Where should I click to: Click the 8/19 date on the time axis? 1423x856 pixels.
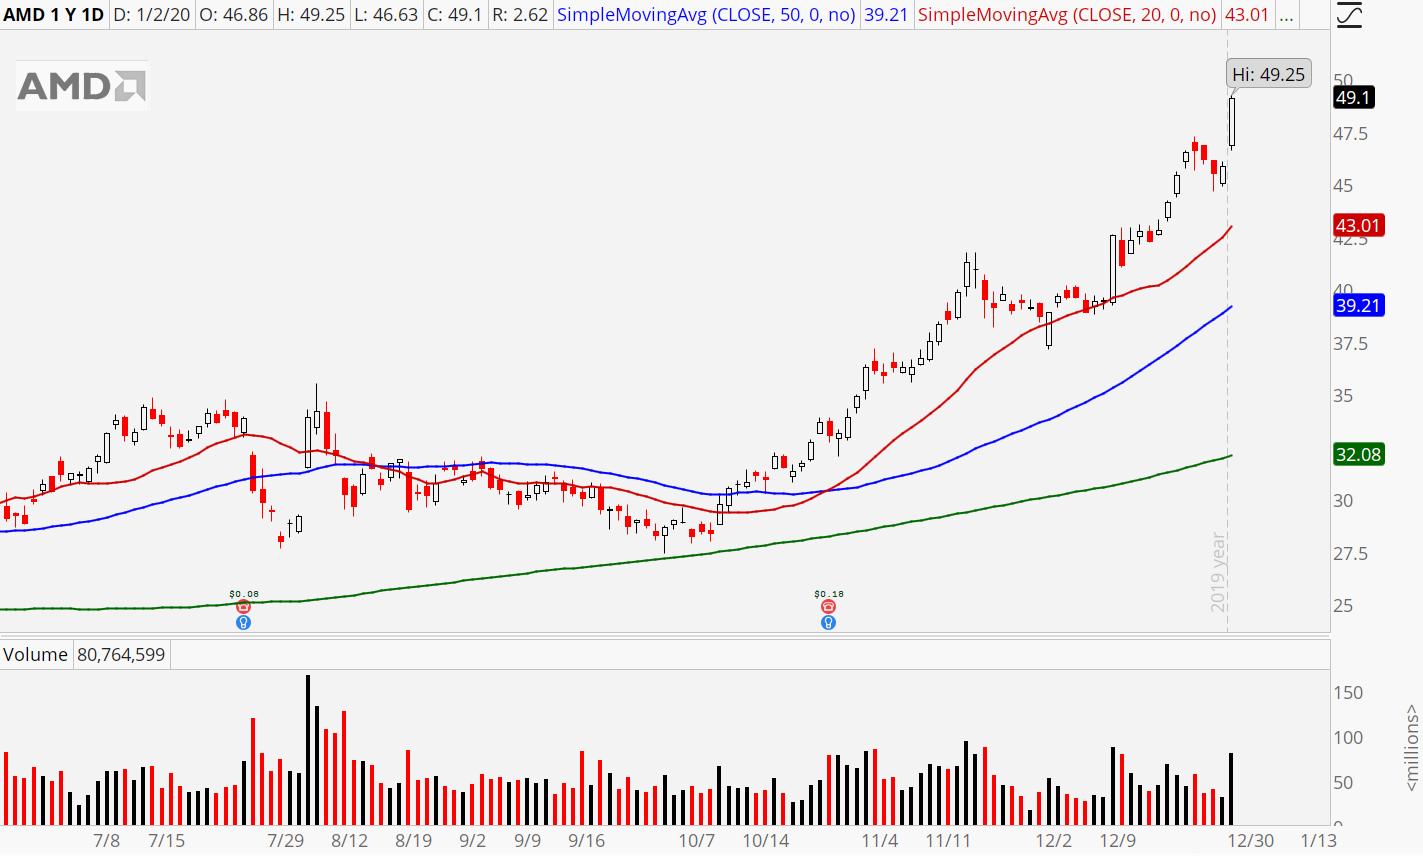414,840
